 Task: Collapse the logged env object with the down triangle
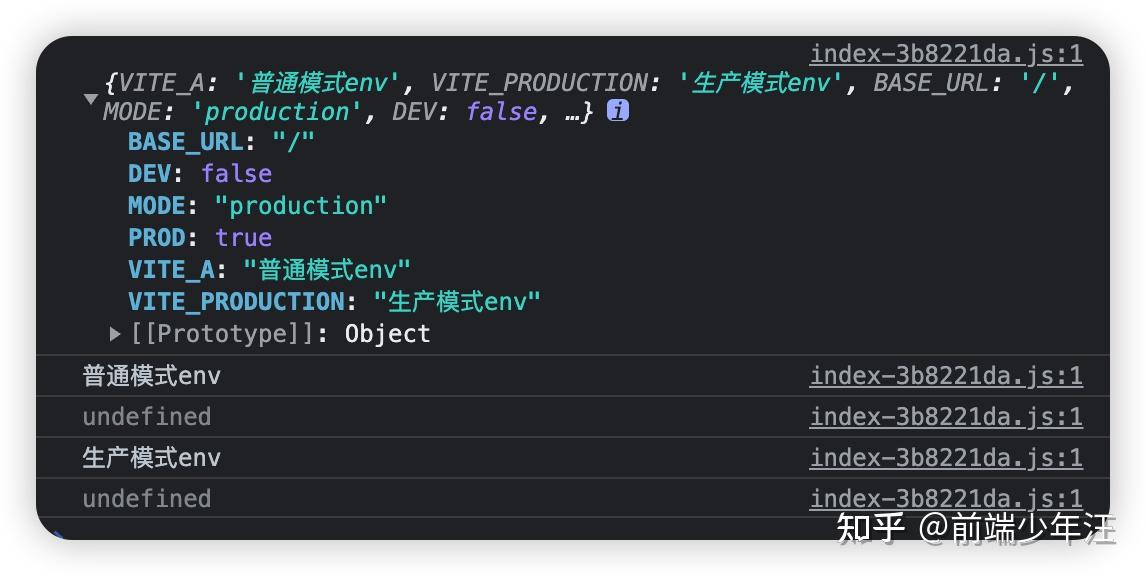[91, 99]
